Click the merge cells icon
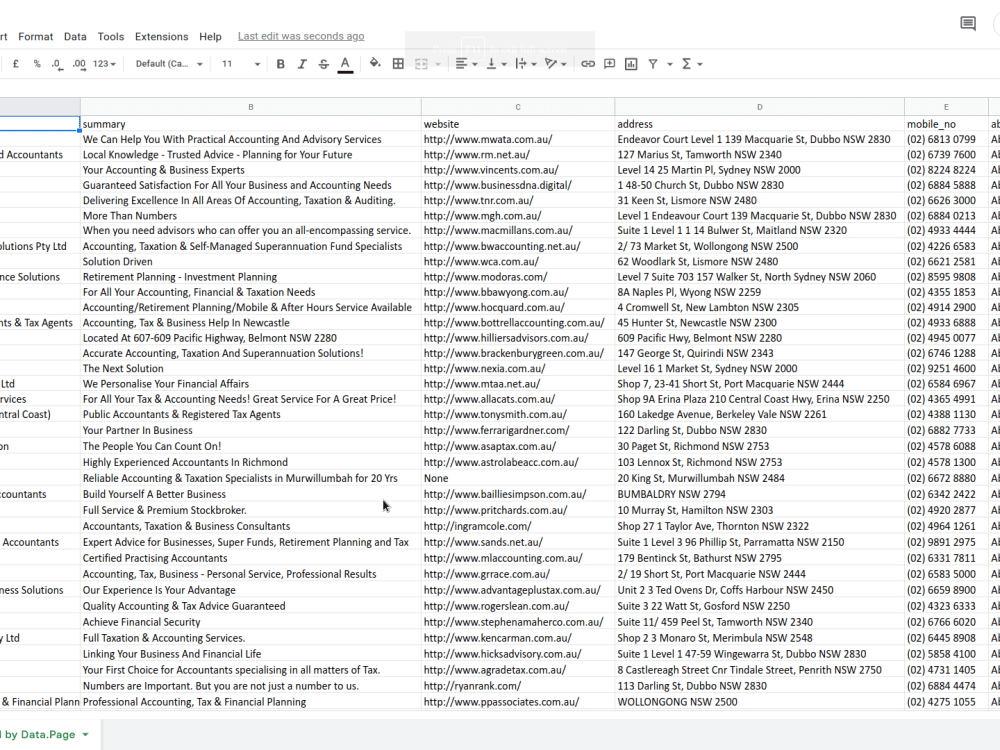This screenshot has height=750, width=1000. 421,64
